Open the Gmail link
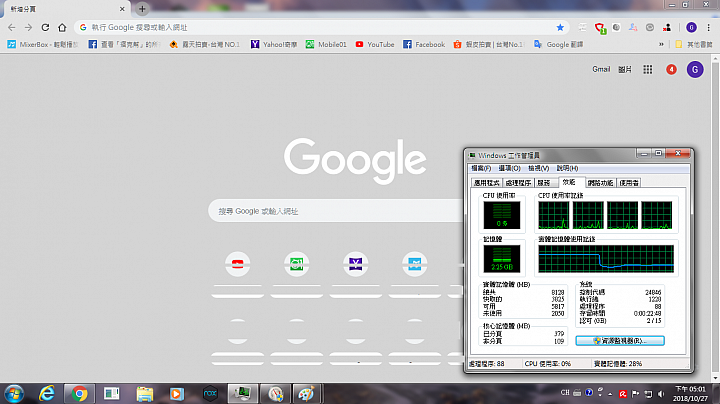Screen dimensions: 720x404 601,69
